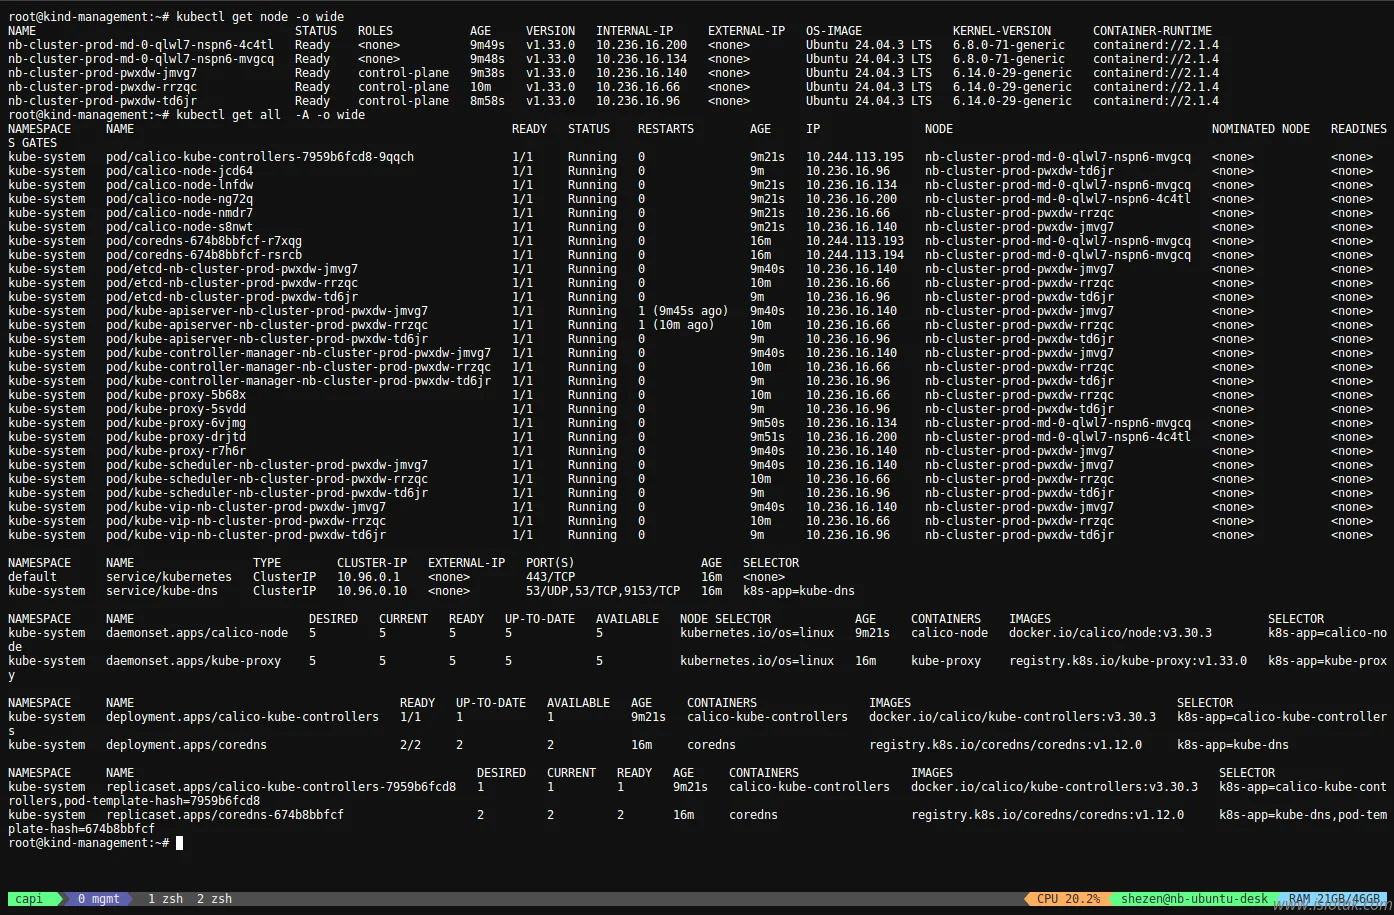The height and width of the screenshot is (915, 1394).
Task: Click node age value 9m49s
Action: click(487, 45)
